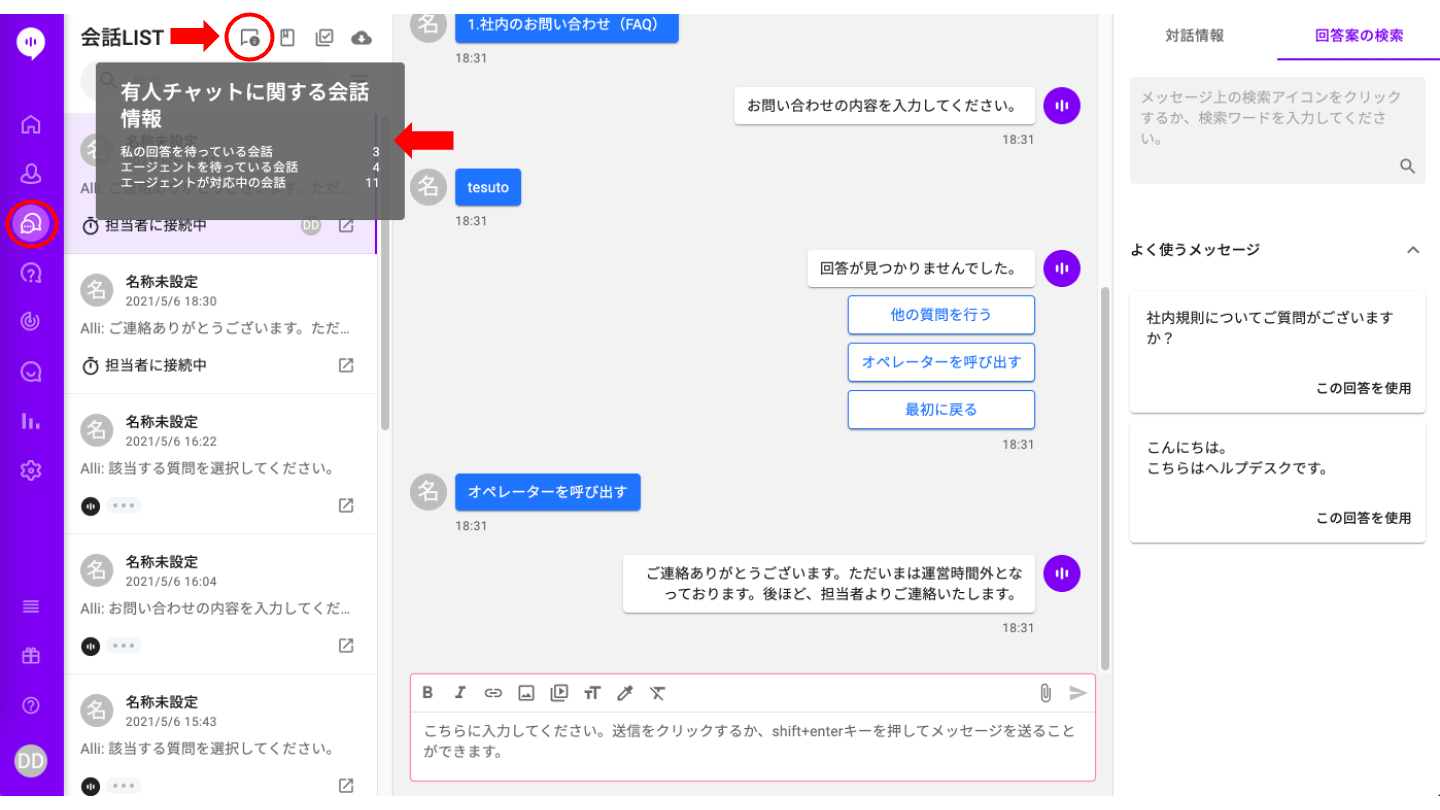
Task: Select the 名称未設定 conversation from 16:22
Action: [220, 464]
